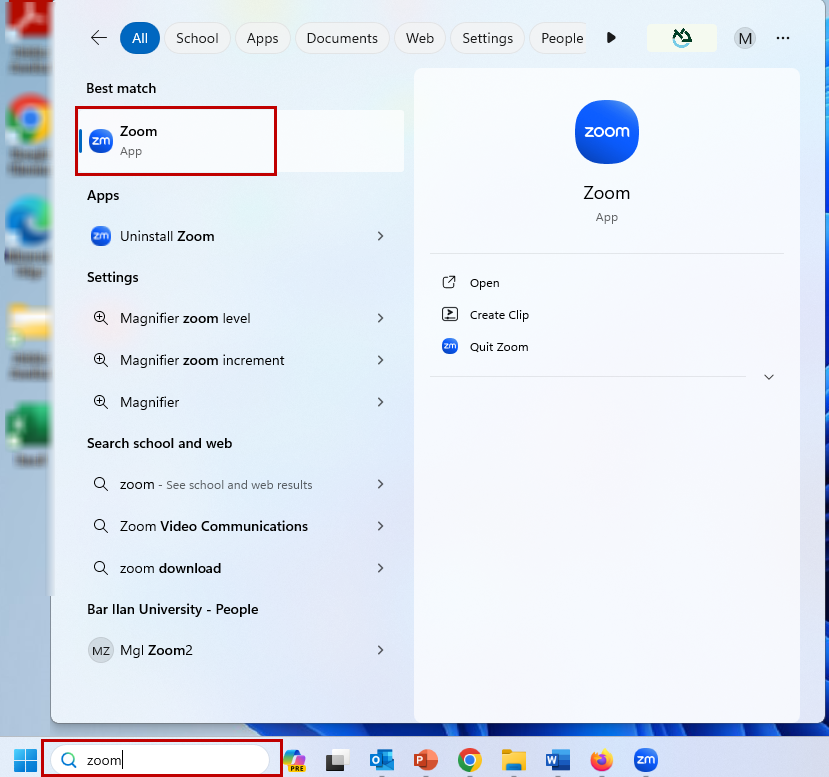
Task: Click the Windows Start button
Action: [25, 760]
